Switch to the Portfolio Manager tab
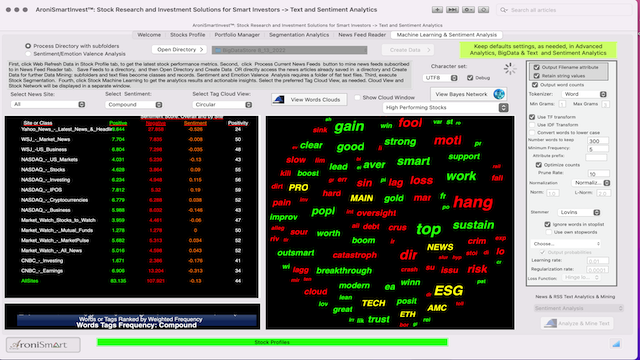This screenshot has height=360, width=640. [237, 35]
